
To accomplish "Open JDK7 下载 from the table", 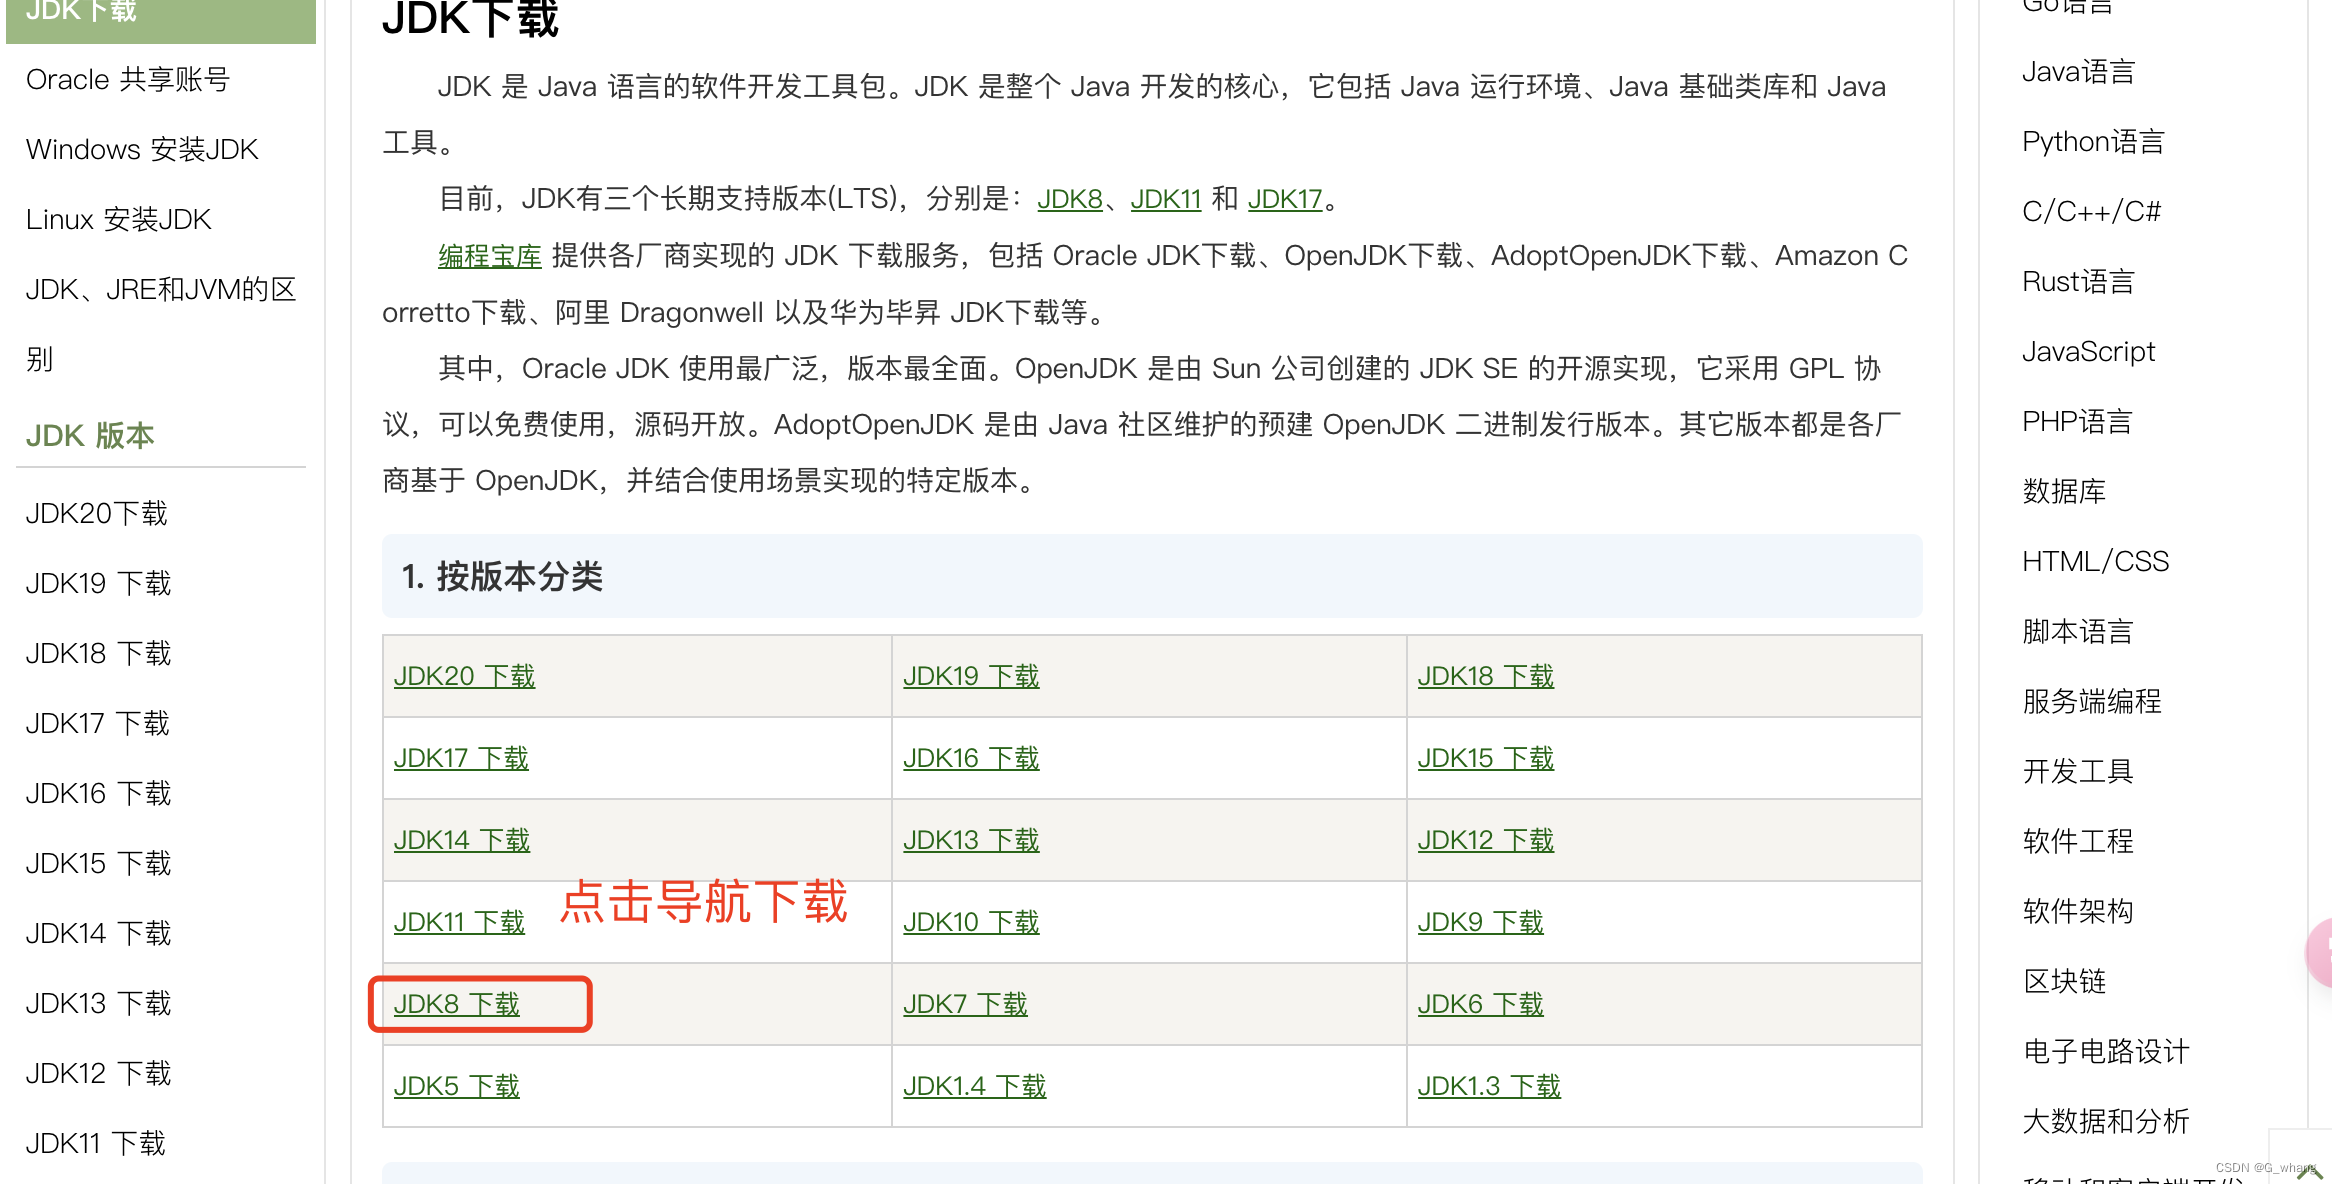I will tap(966, 1004).
